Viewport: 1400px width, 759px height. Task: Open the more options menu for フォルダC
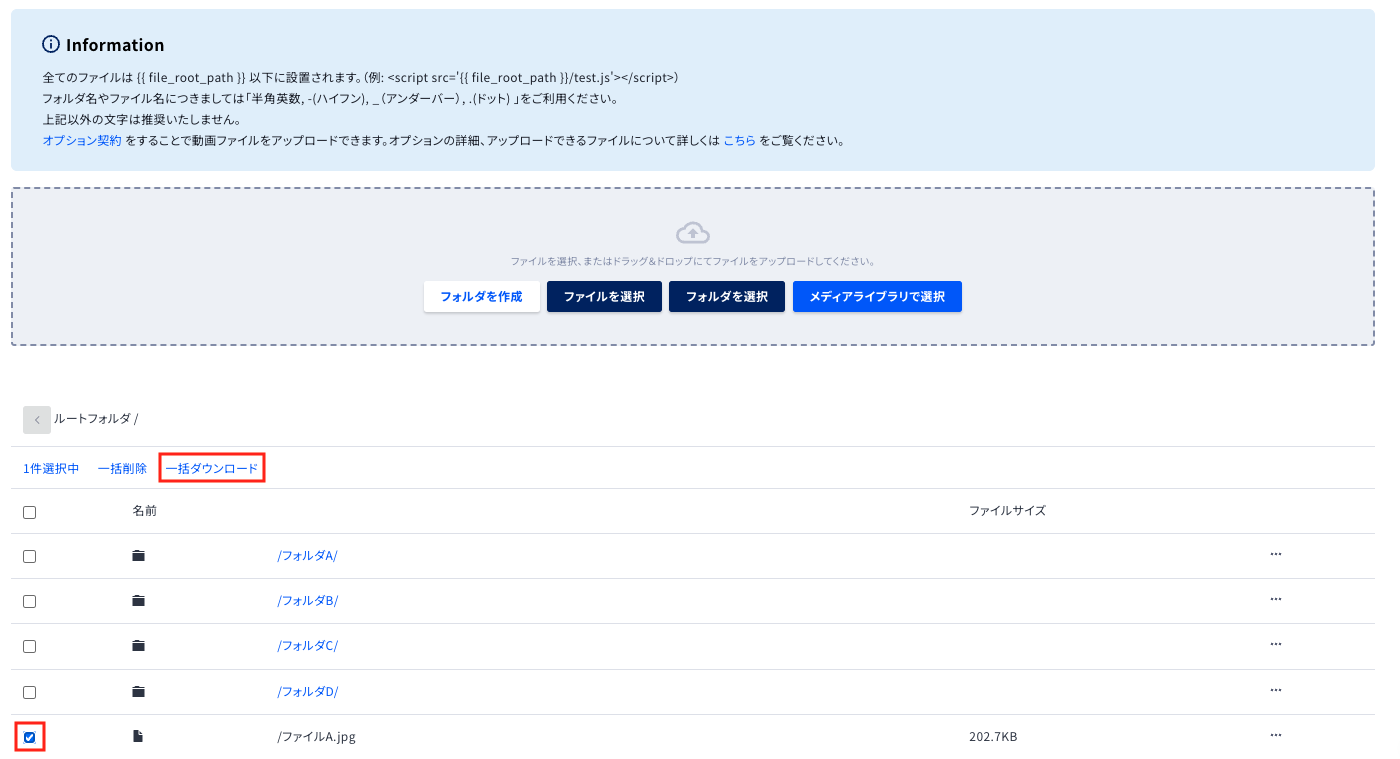[1276, 644]
